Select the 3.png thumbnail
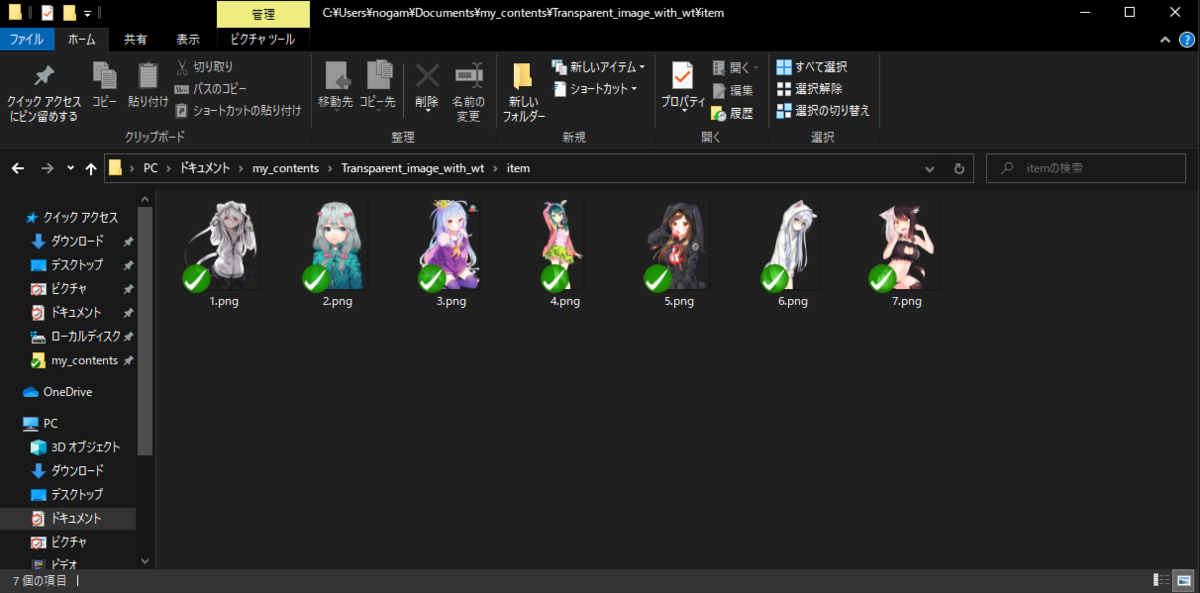Image resolution: width=1200 pixels, height=593 pixels. pyautogui.click(x=448, y=243)
